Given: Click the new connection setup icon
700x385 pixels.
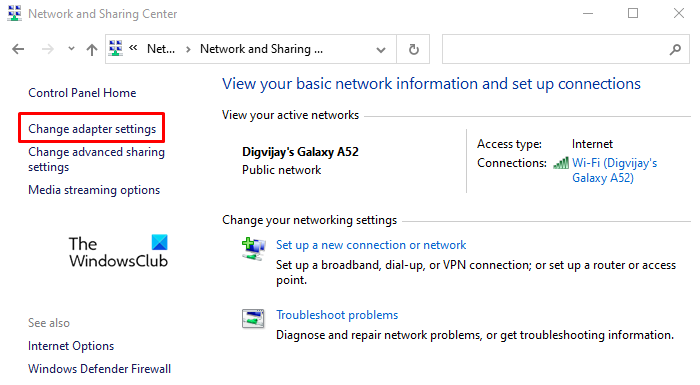Looking at the screenshot, I should [254, 249].
